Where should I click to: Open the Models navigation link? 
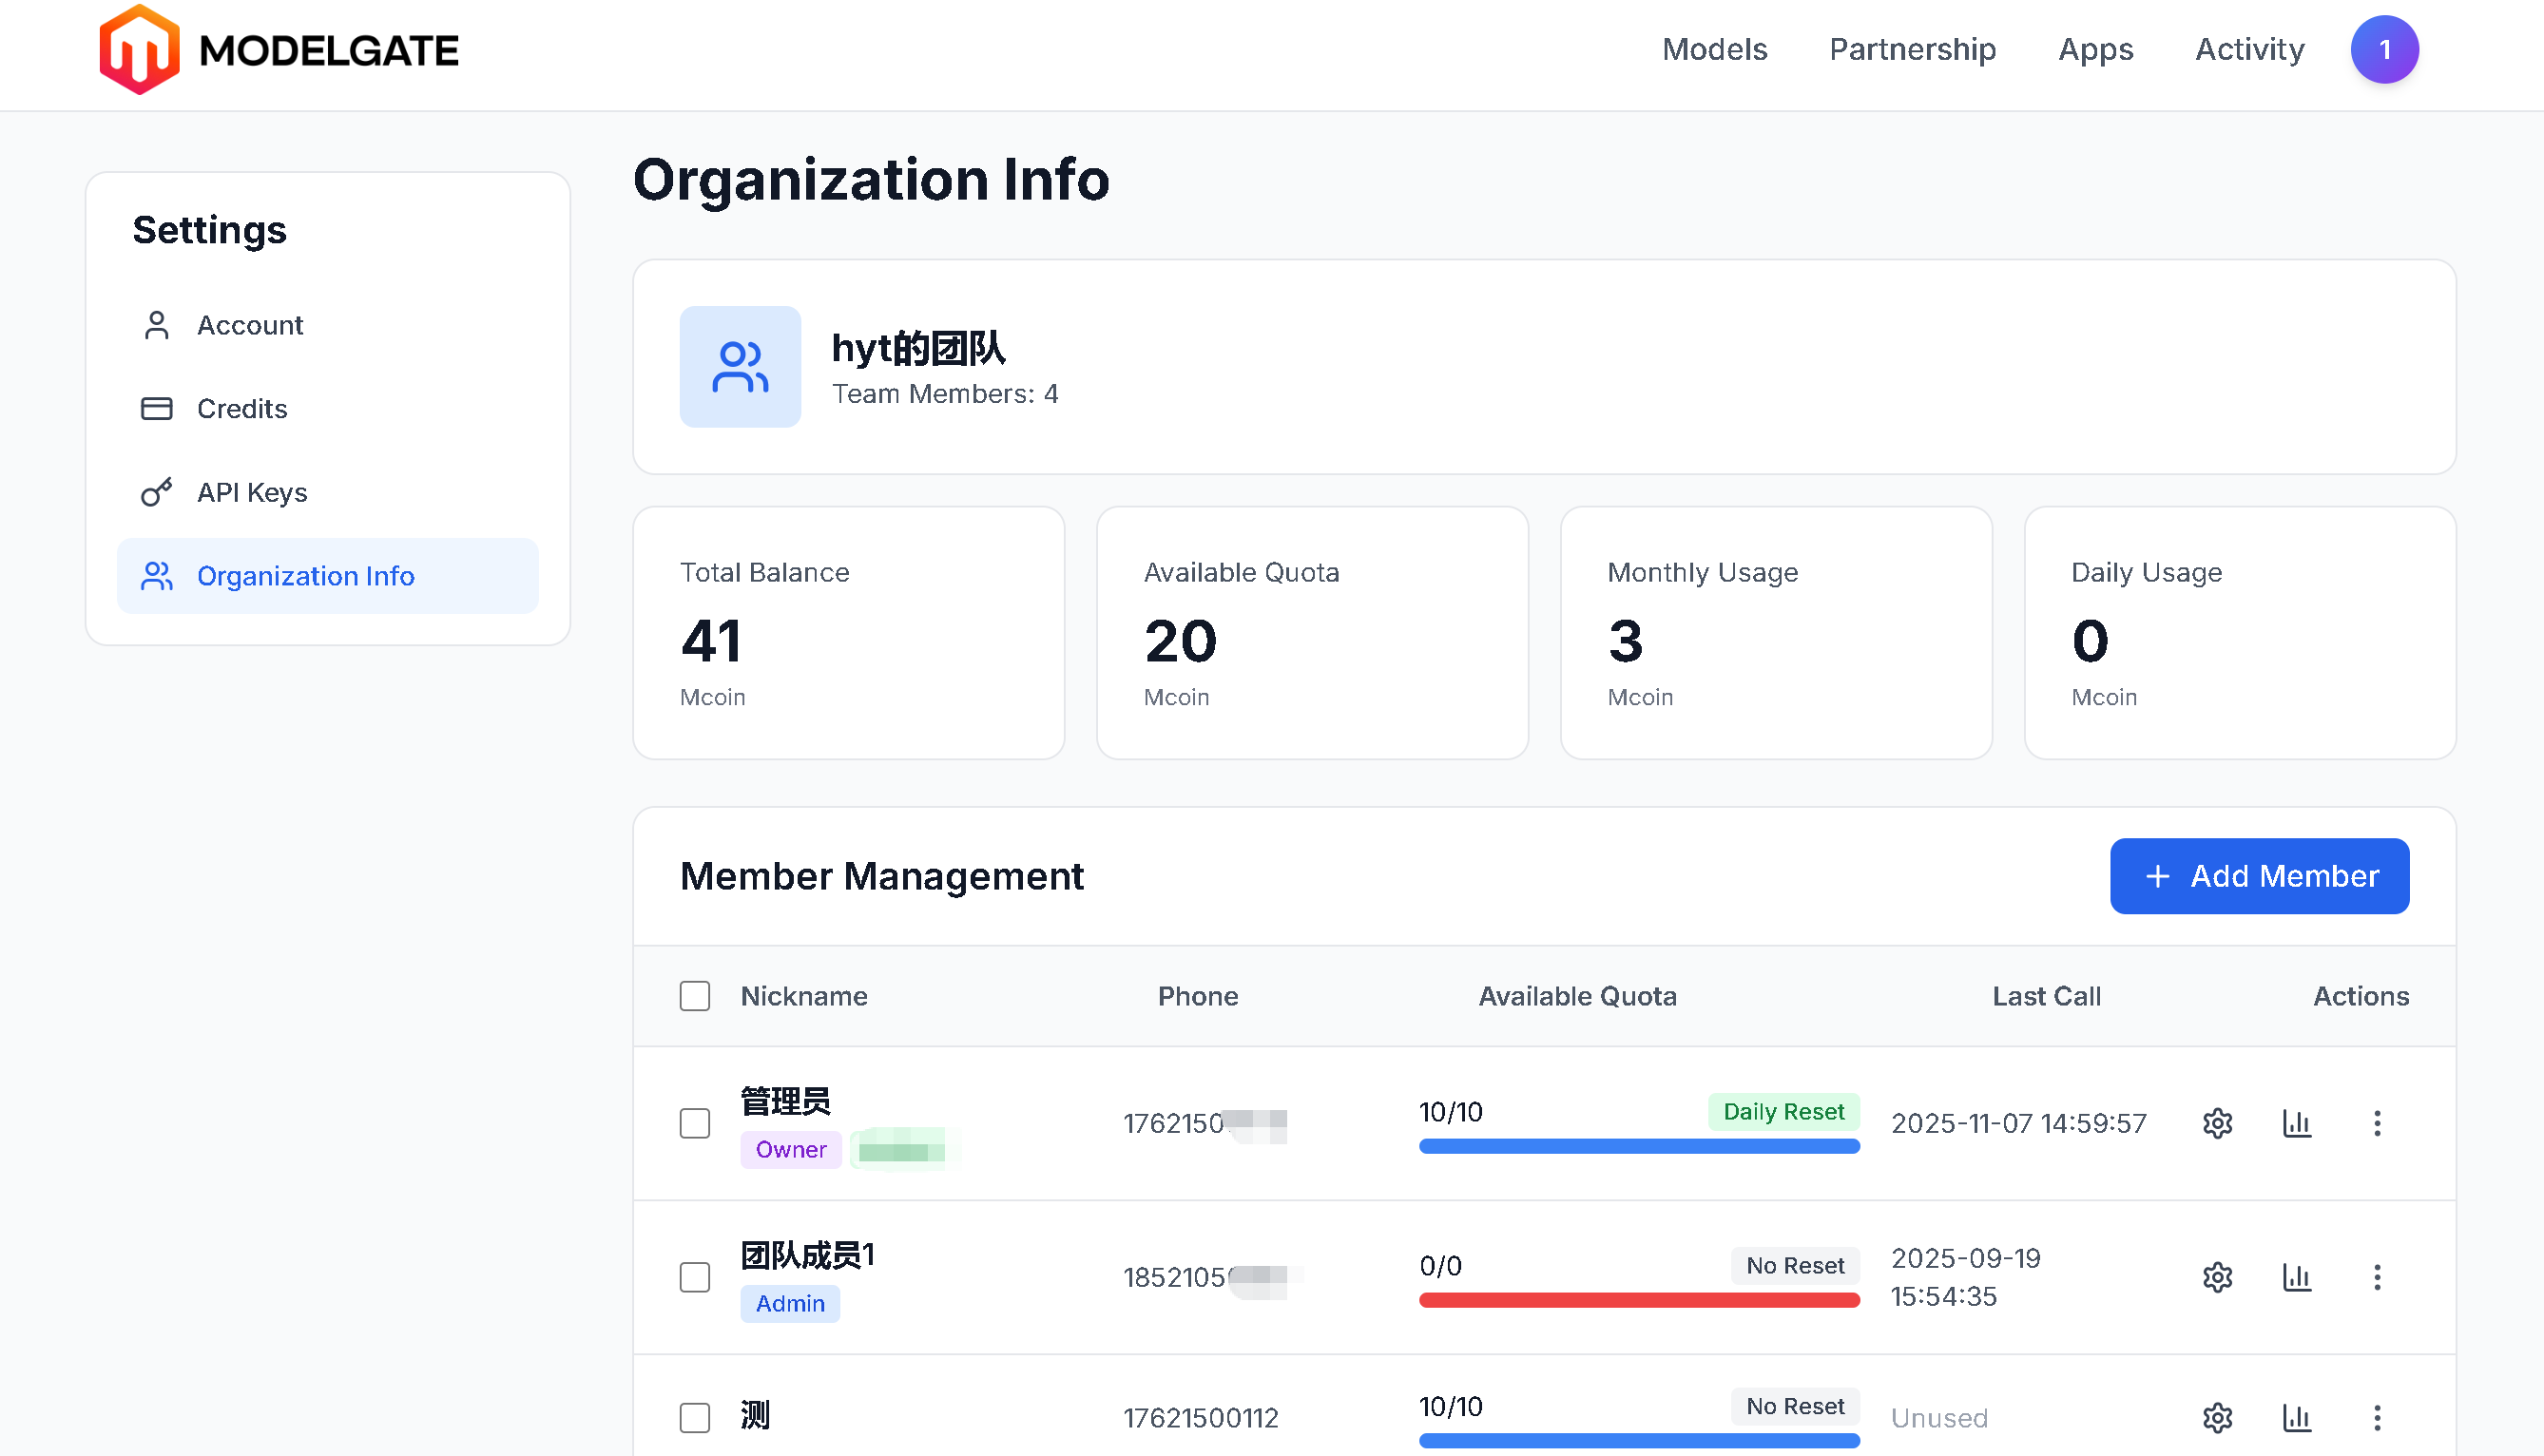pyautogui.click(x=1714, y=50)
